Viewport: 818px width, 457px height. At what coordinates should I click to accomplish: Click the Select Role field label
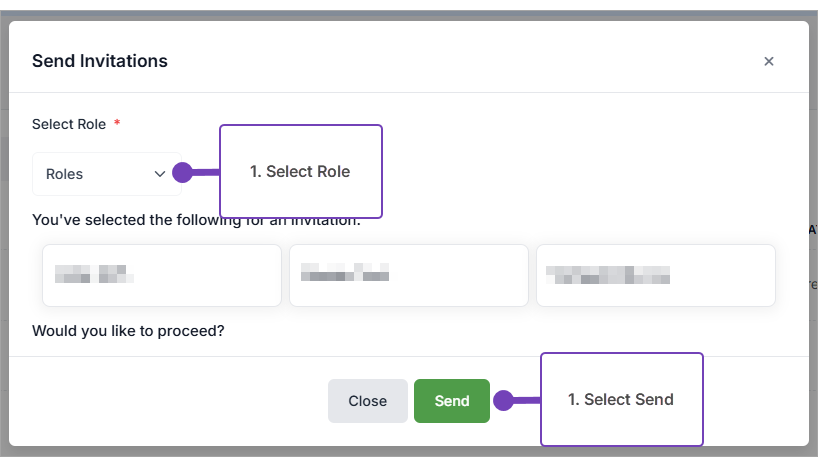[x=69, y=124]
